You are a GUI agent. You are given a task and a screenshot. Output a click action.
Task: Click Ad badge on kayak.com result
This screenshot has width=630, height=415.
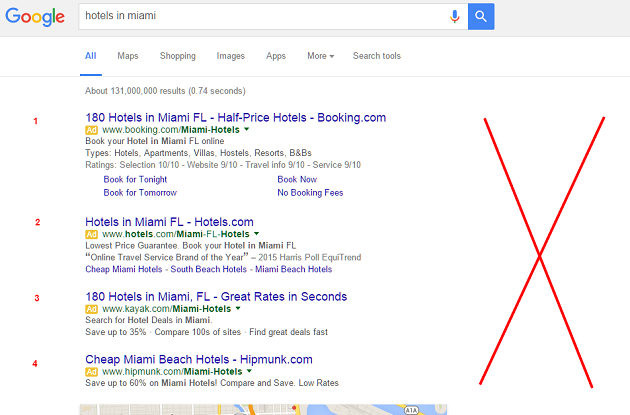point(91,309)
